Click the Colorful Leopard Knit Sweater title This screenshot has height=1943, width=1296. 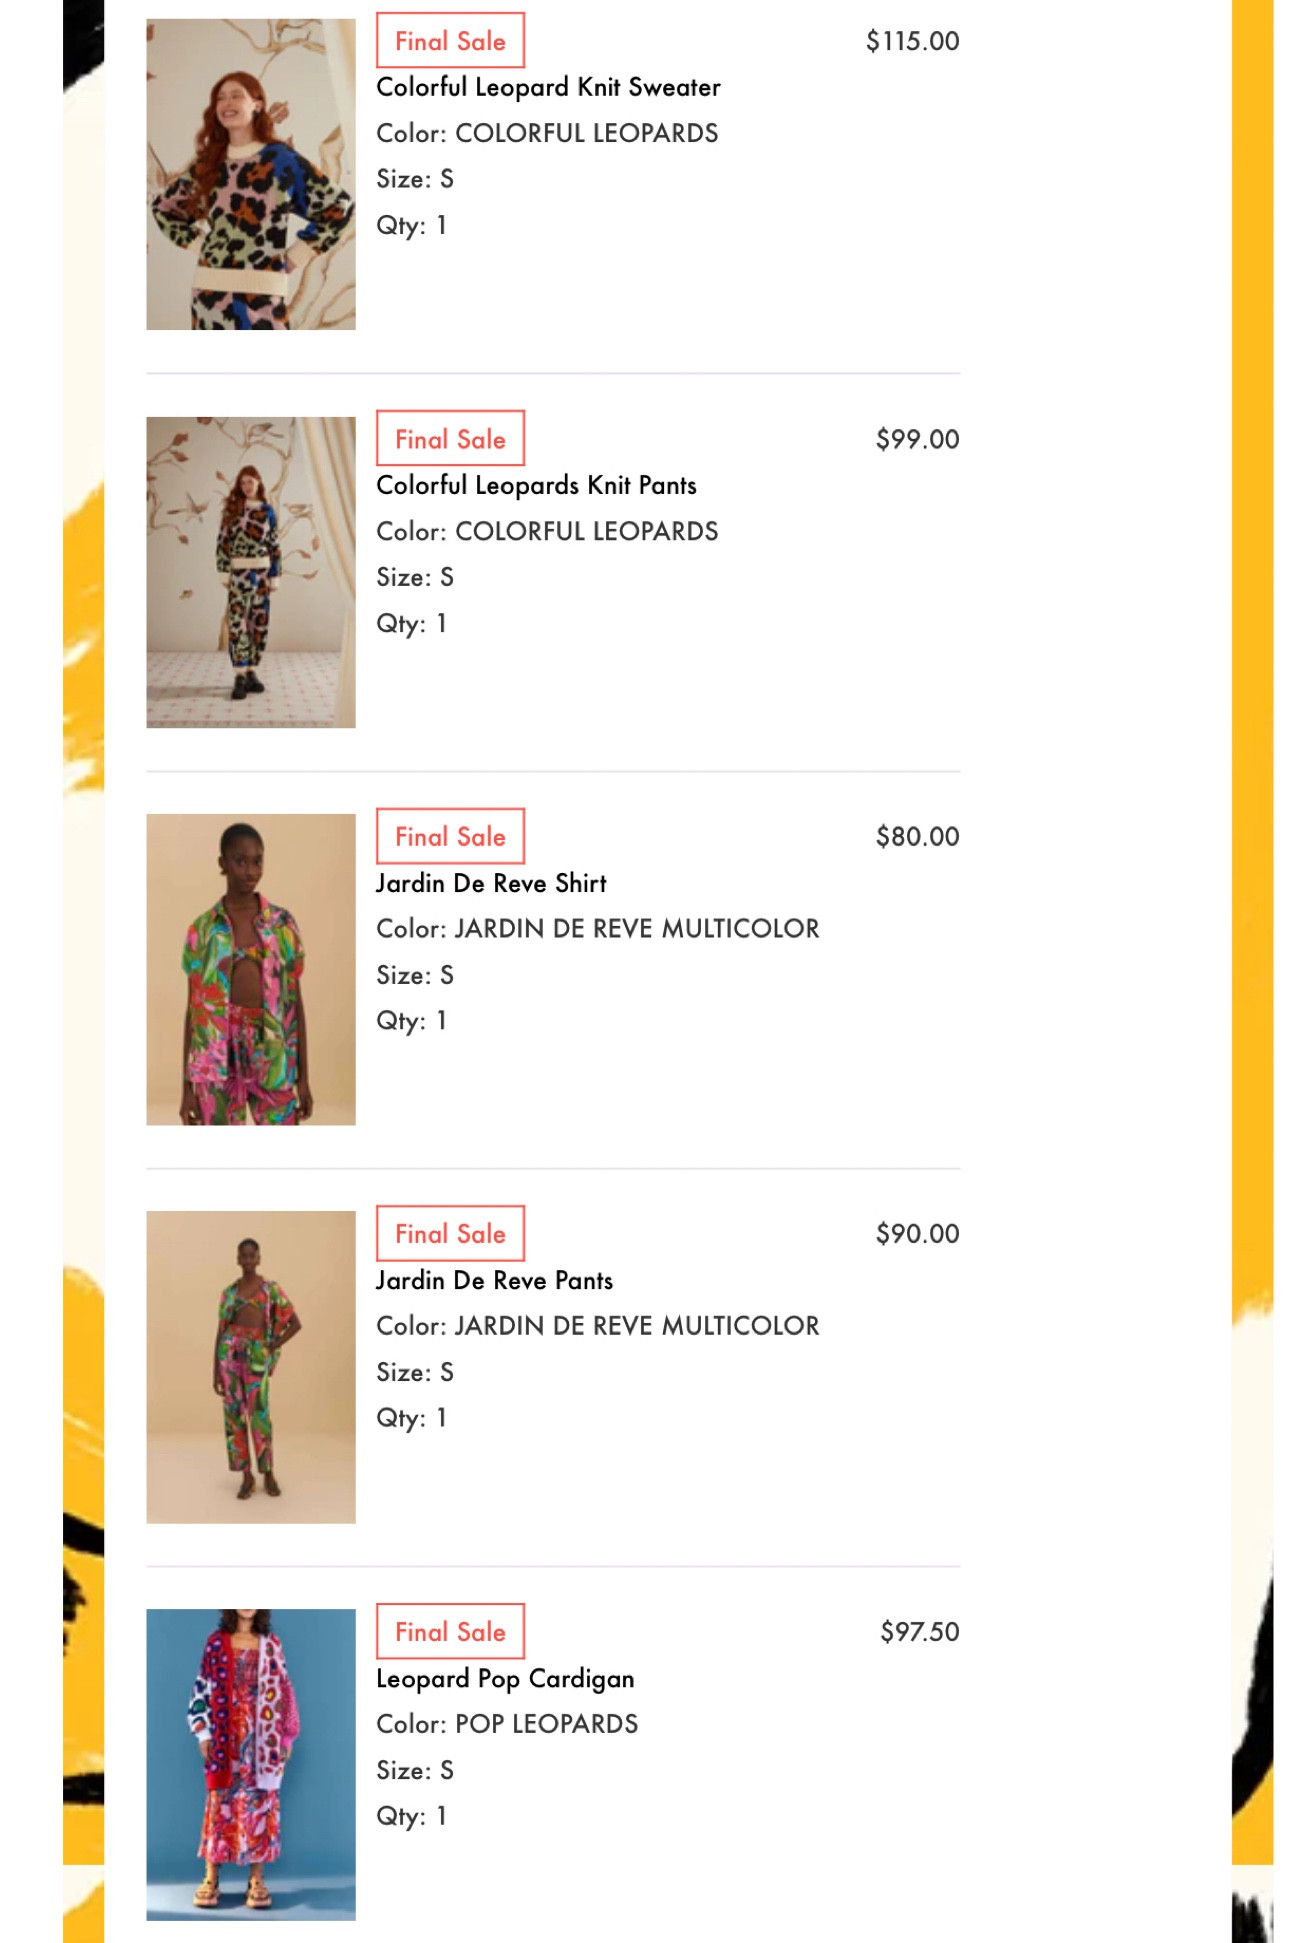(x=548, y=88)
